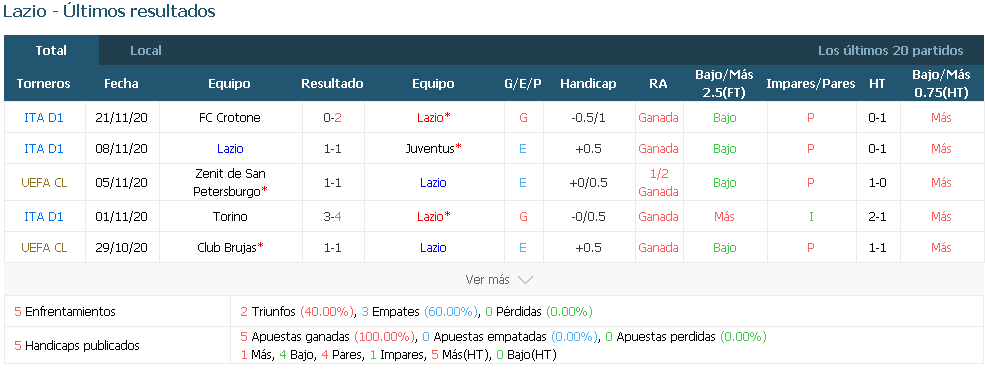Click the Ver más text link
The height and width of the screenshot is (379, 985).
coord(487,280)
